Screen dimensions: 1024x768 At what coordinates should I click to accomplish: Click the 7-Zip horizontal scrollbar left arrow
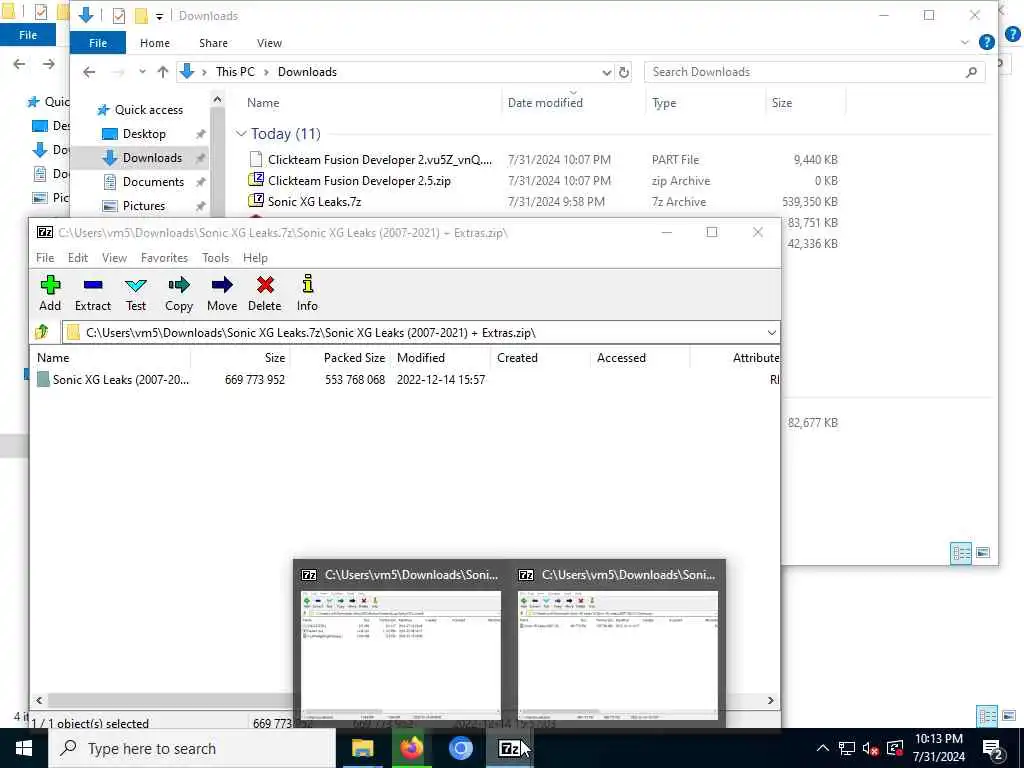click(x=39, y=700)
